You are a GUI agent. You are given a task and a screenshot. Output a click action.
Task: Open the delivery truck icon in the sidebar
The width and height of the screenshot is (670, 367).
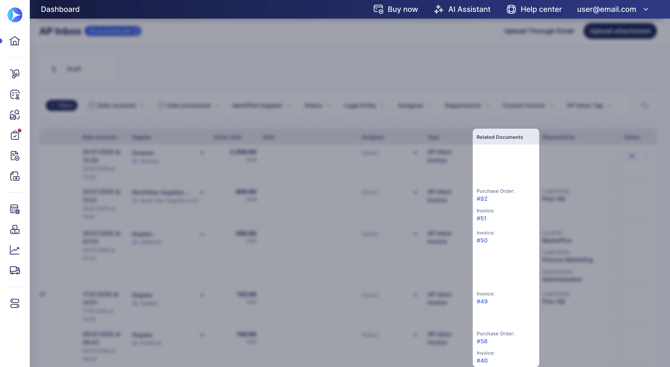point(15,270)
